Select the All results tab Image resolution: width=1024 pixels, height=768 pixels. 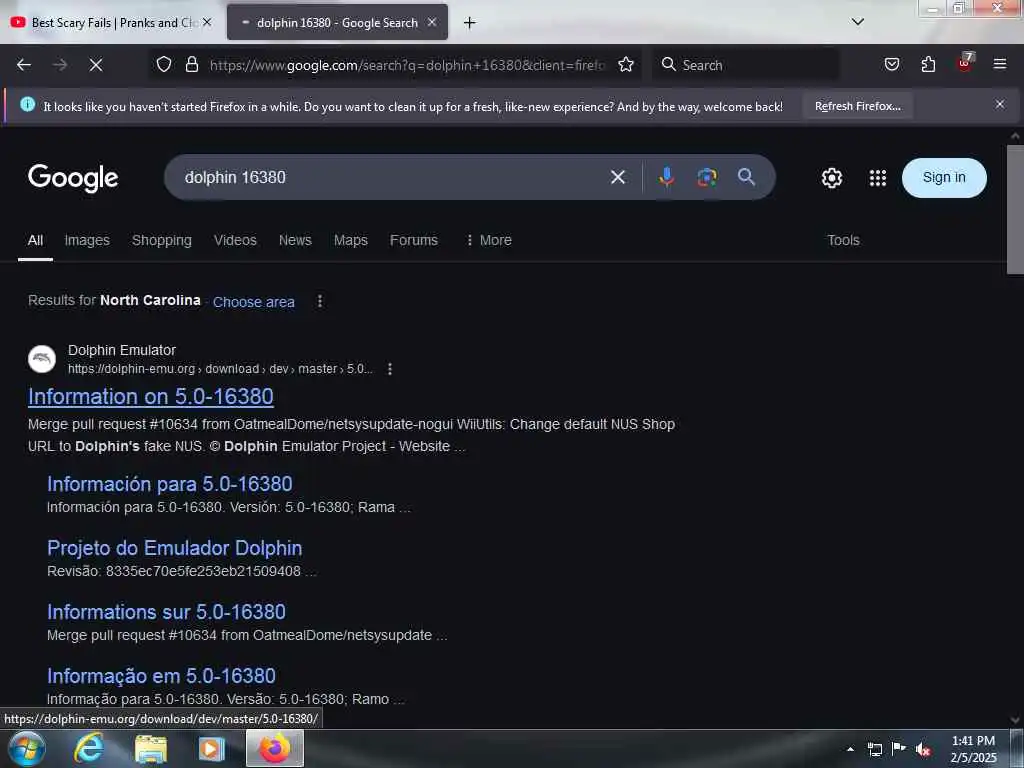(35, 240)
